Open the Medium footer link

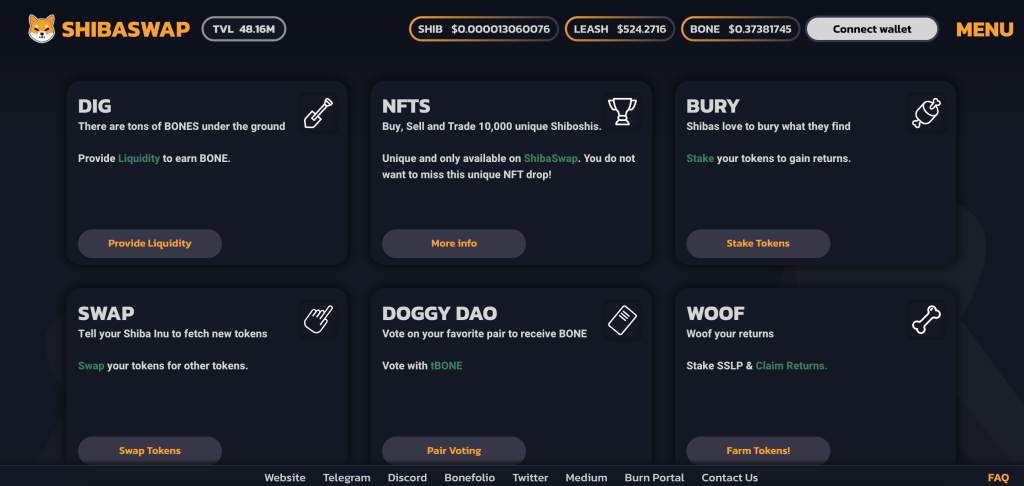(x=586, y=478)
